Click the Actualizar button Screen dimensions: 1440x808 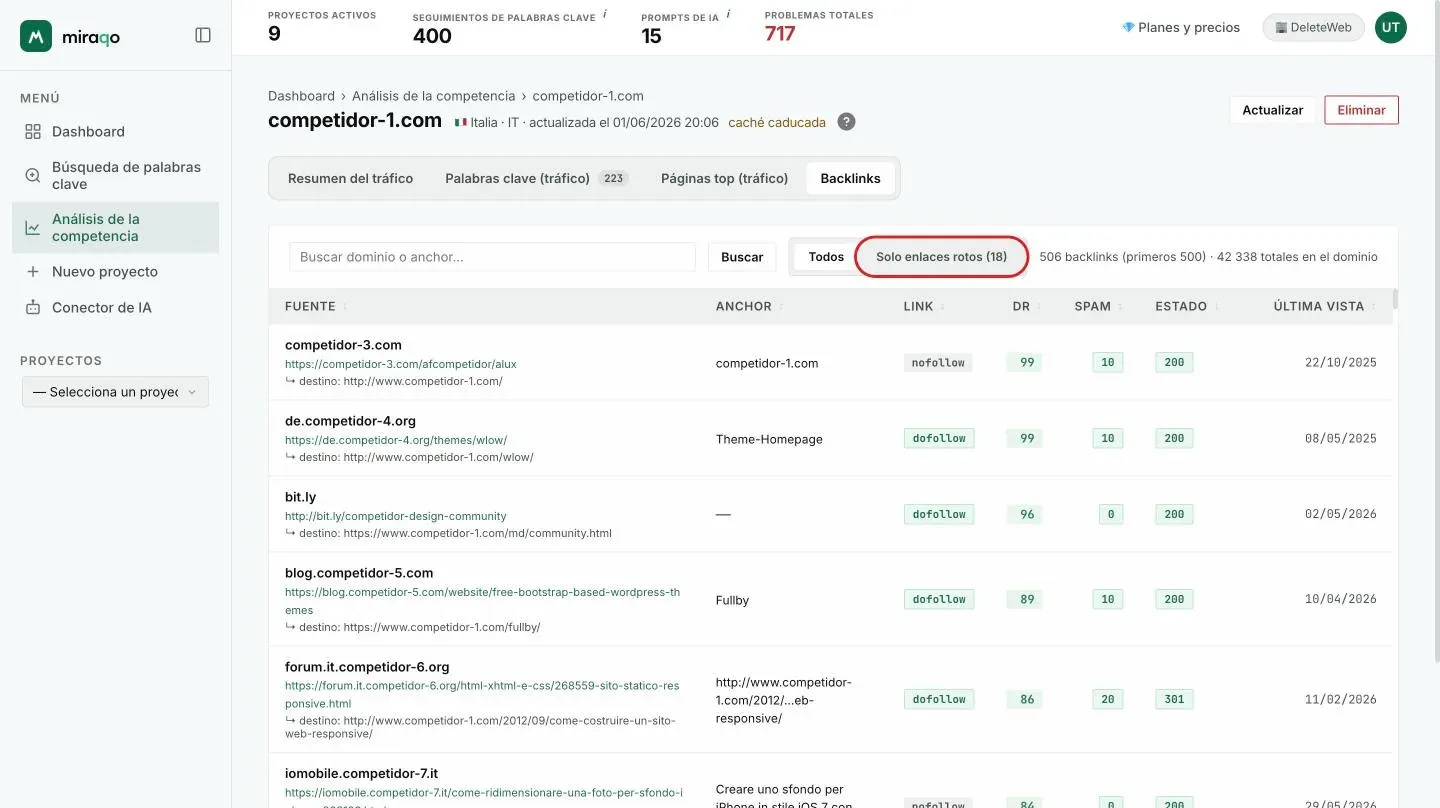1272,110
